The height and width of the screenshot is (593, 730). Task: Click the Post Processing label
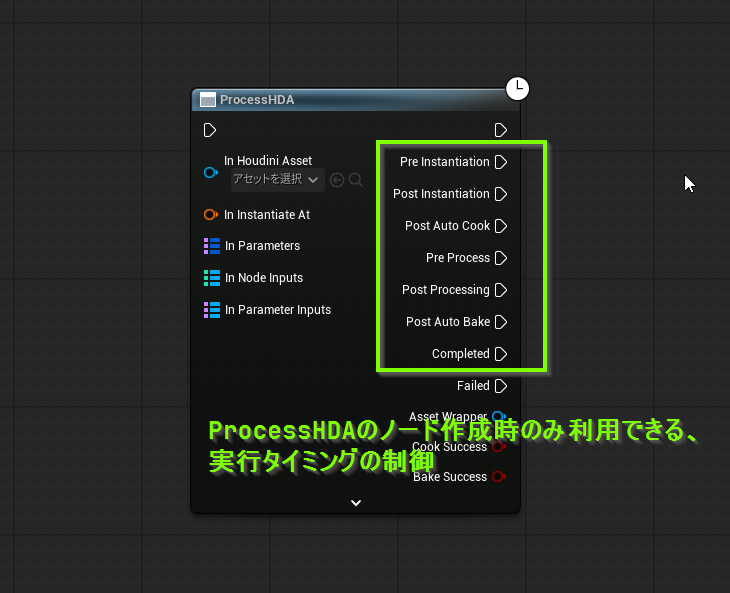(x=446, y=290)
